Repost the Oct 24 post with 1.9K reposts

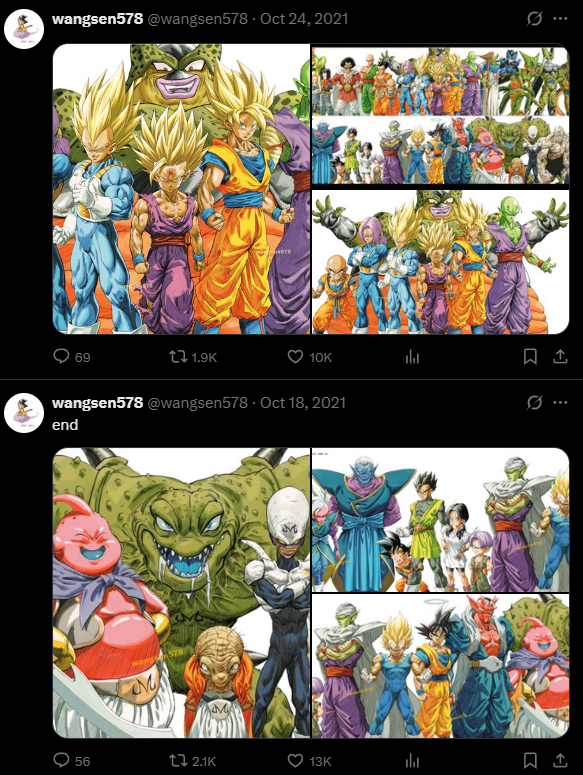193,356
